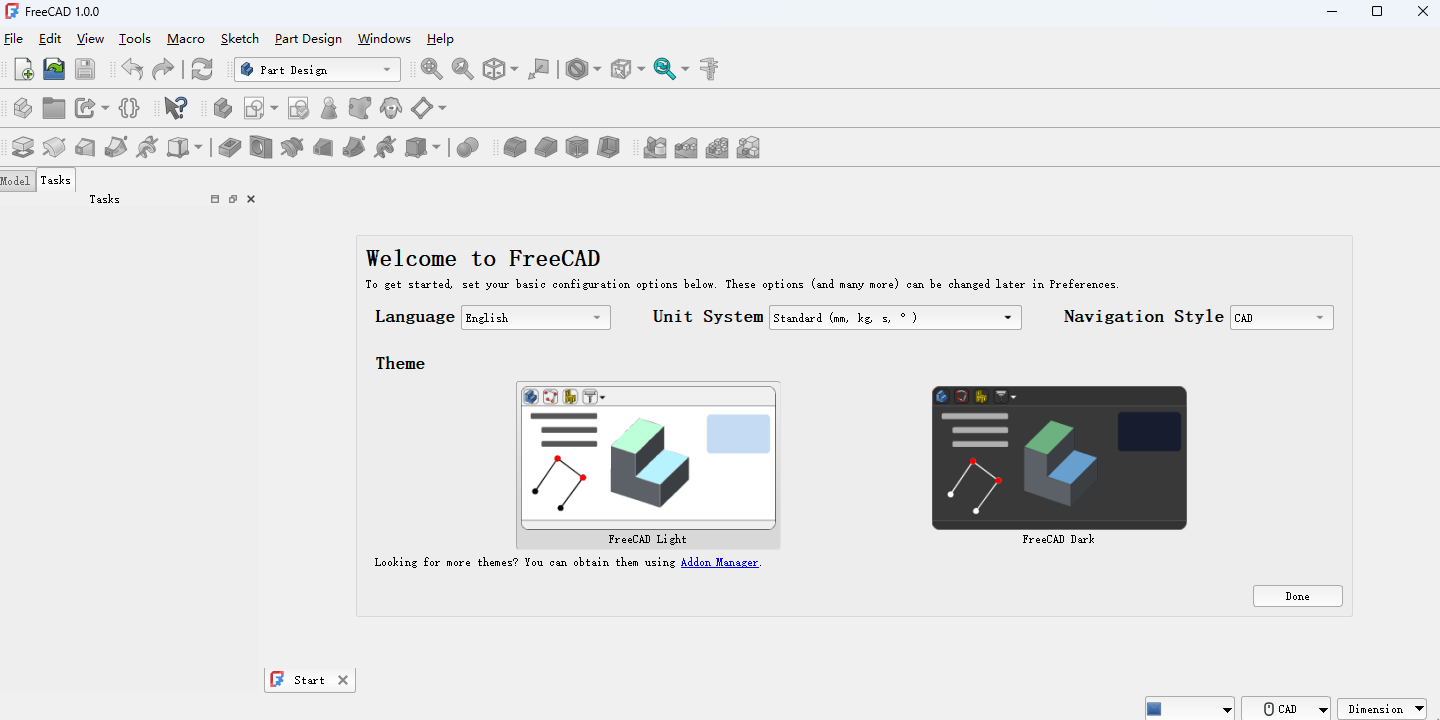This screenshot has height=720, width=1440.
Task: Click the What's This help cursor icon
Action: click(x=176, y=108)
